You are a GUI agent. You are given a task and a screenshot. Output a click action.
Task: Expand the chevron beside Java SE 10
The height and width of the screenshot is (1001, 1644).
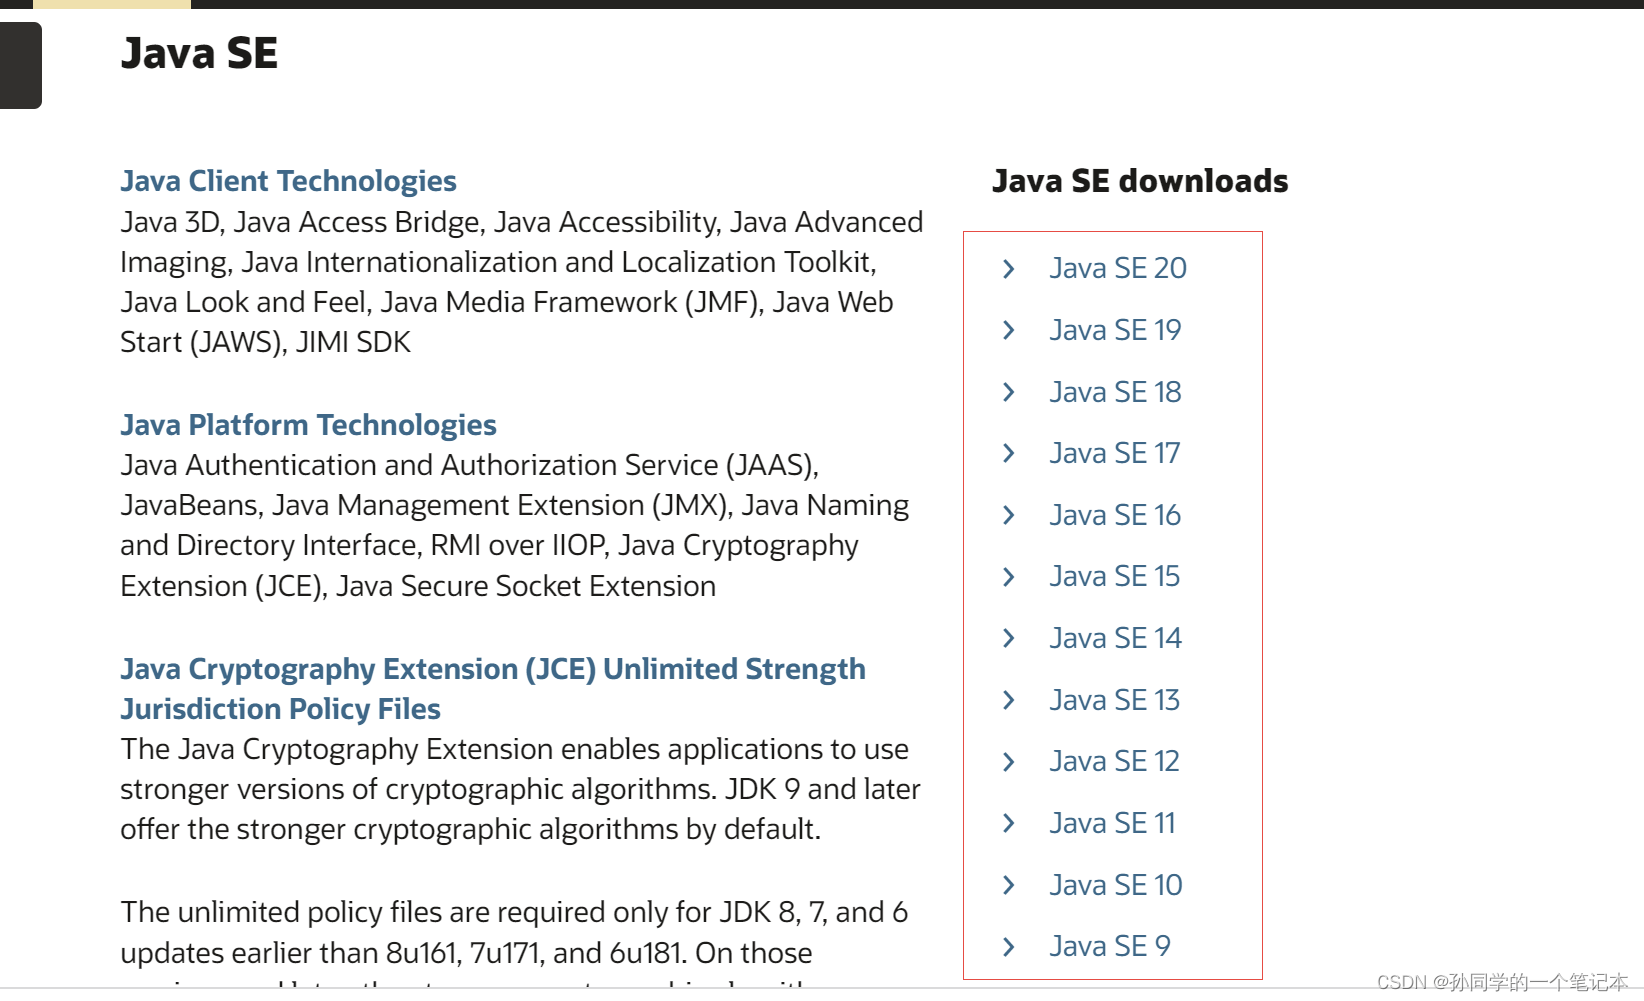(x=1009, y=885)
